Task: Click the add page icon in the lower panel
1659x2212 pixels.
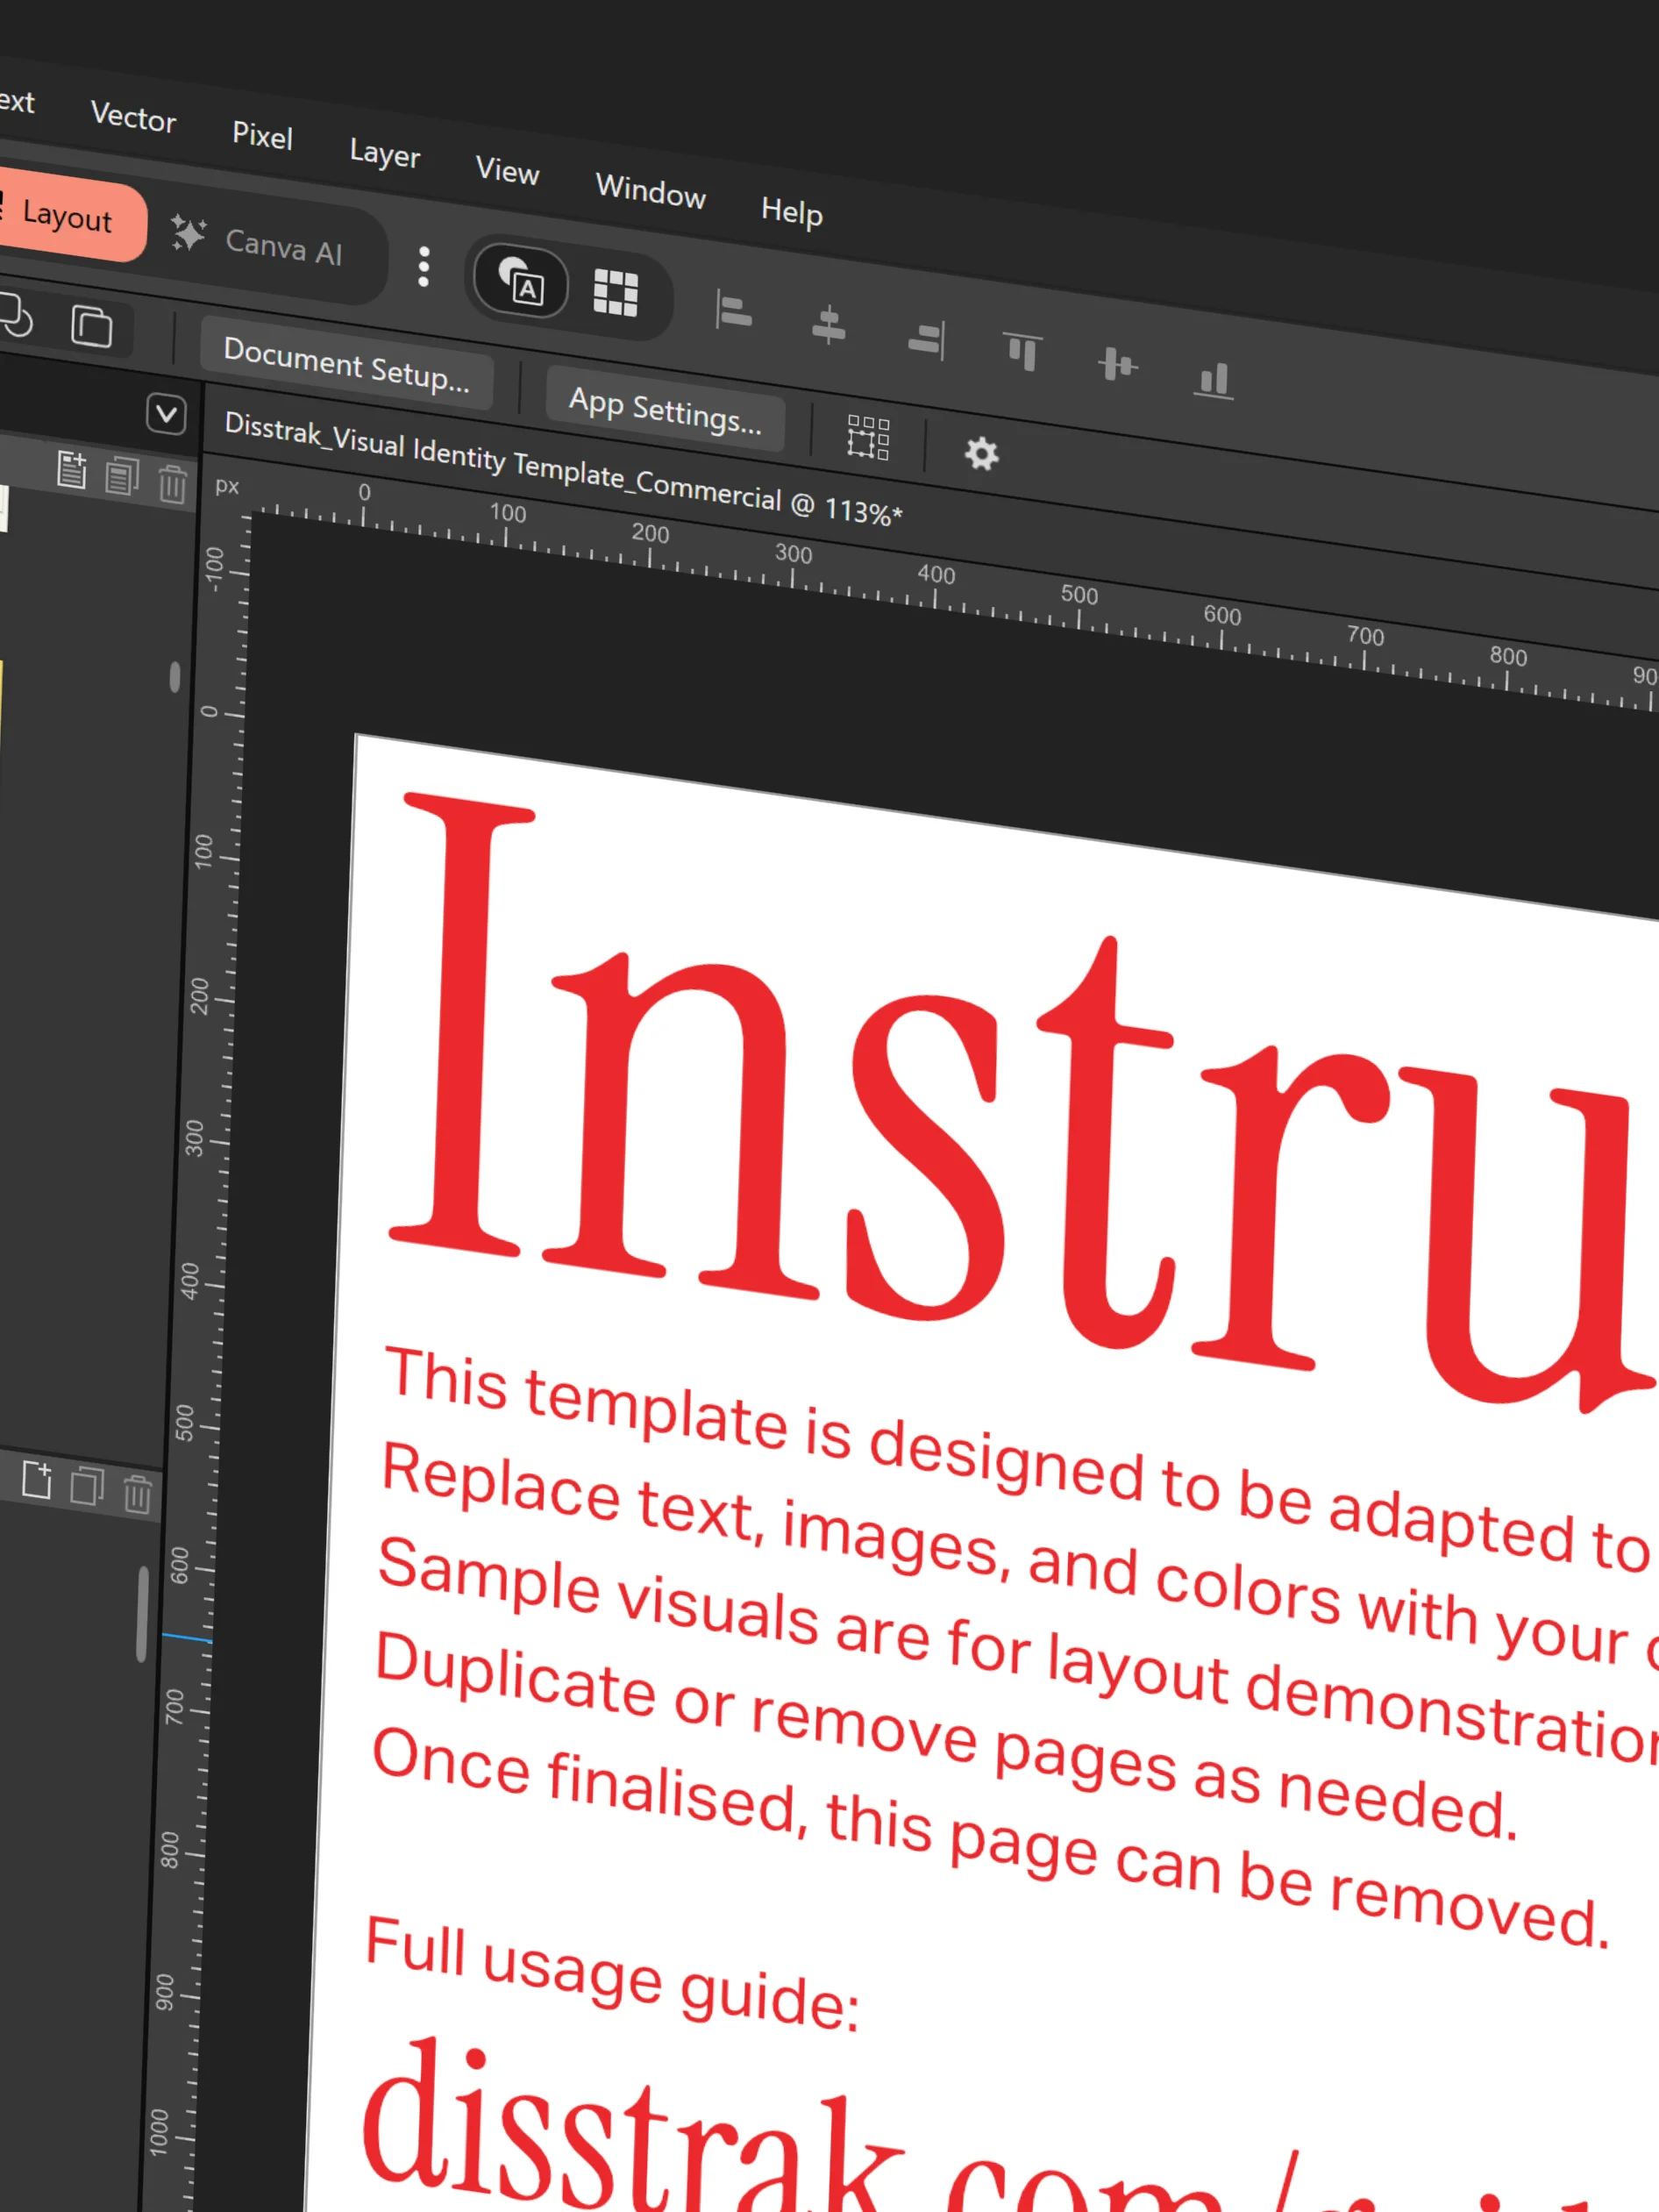Action: click(x=37, y=1479)
